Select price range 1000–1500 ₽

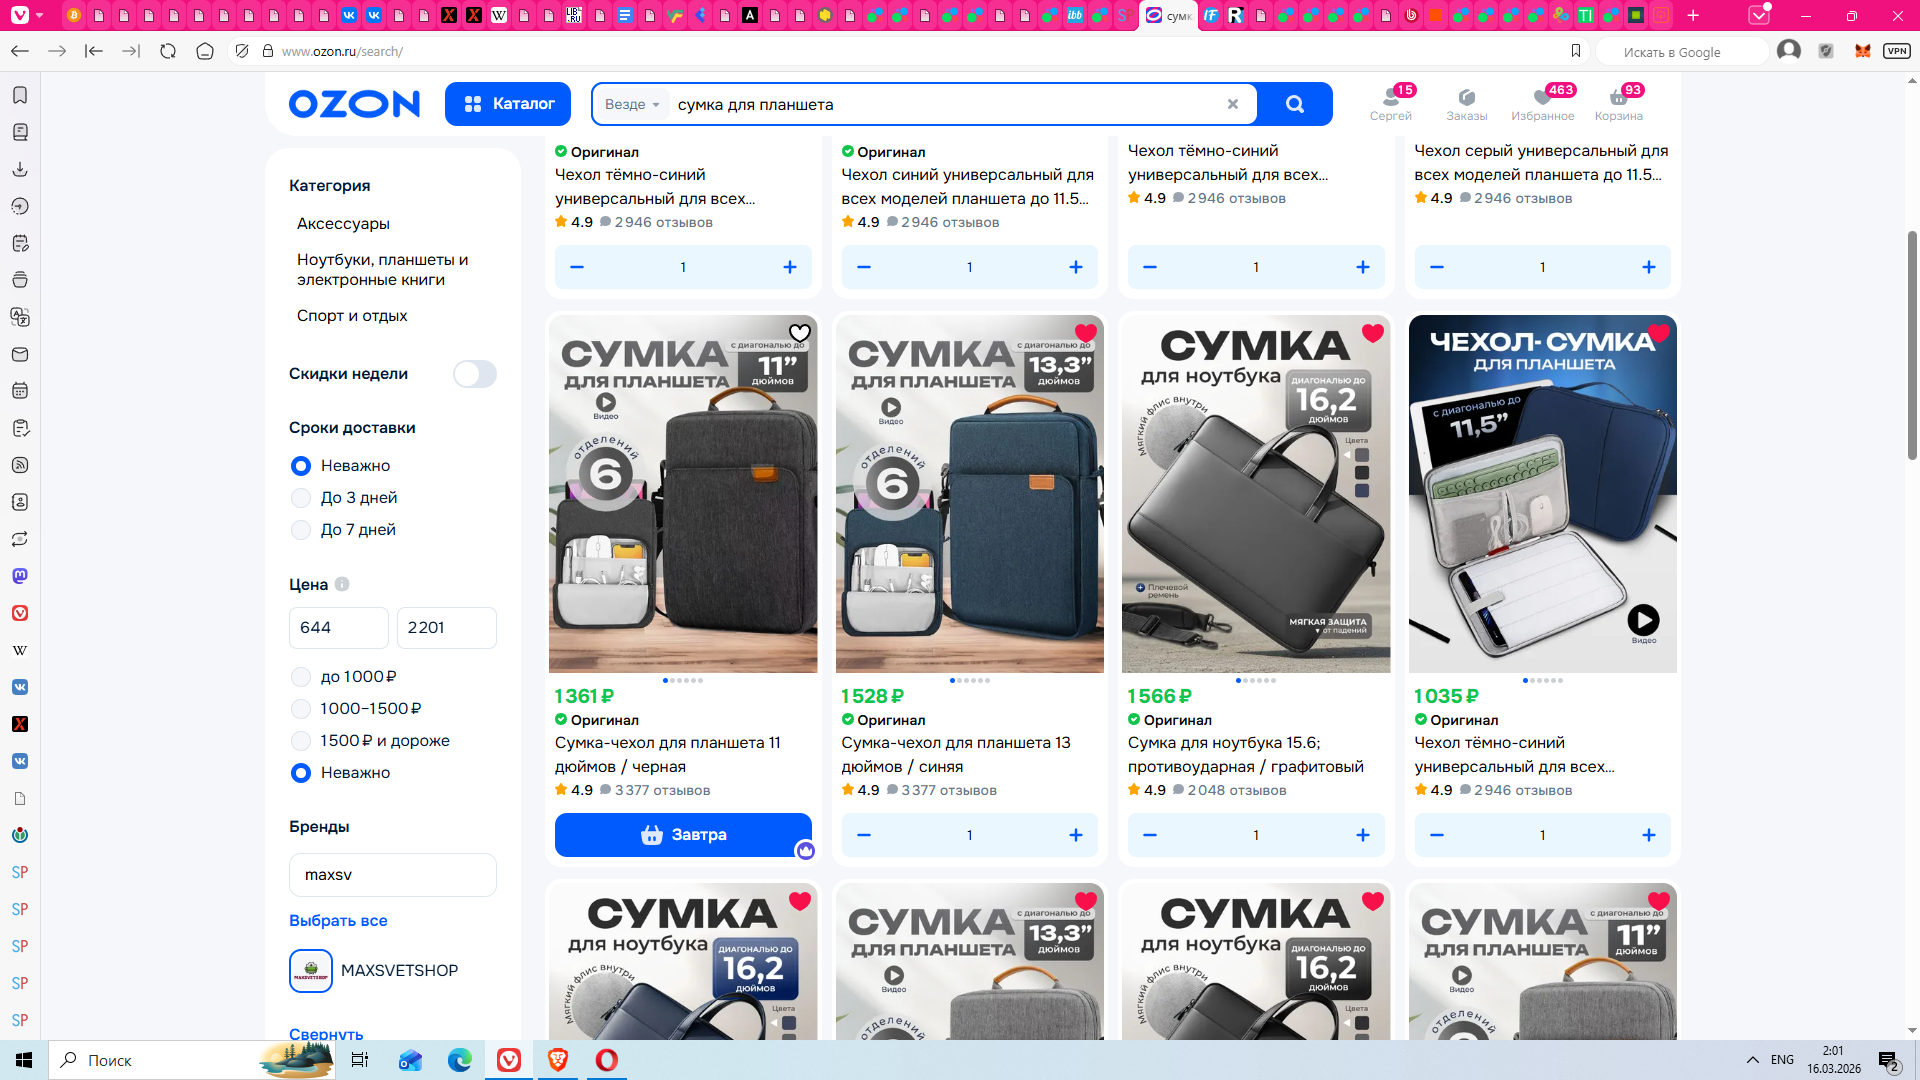point(301,709)
